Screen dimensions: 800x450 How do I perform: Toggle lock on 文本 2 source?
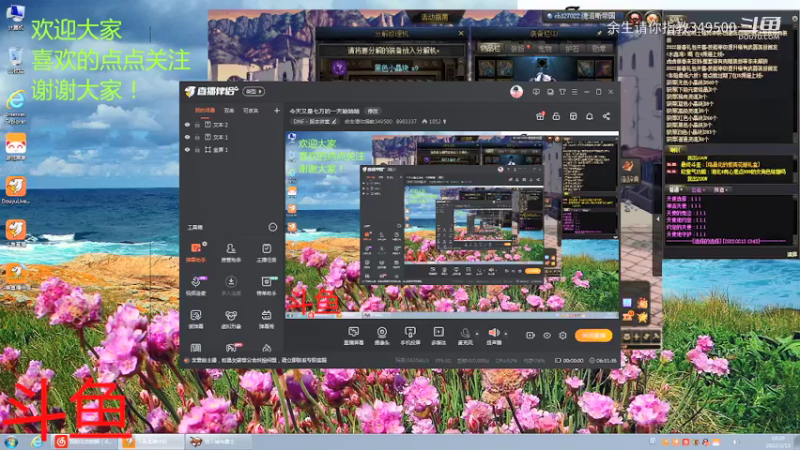pyautogui.click(x=197, y=124)
